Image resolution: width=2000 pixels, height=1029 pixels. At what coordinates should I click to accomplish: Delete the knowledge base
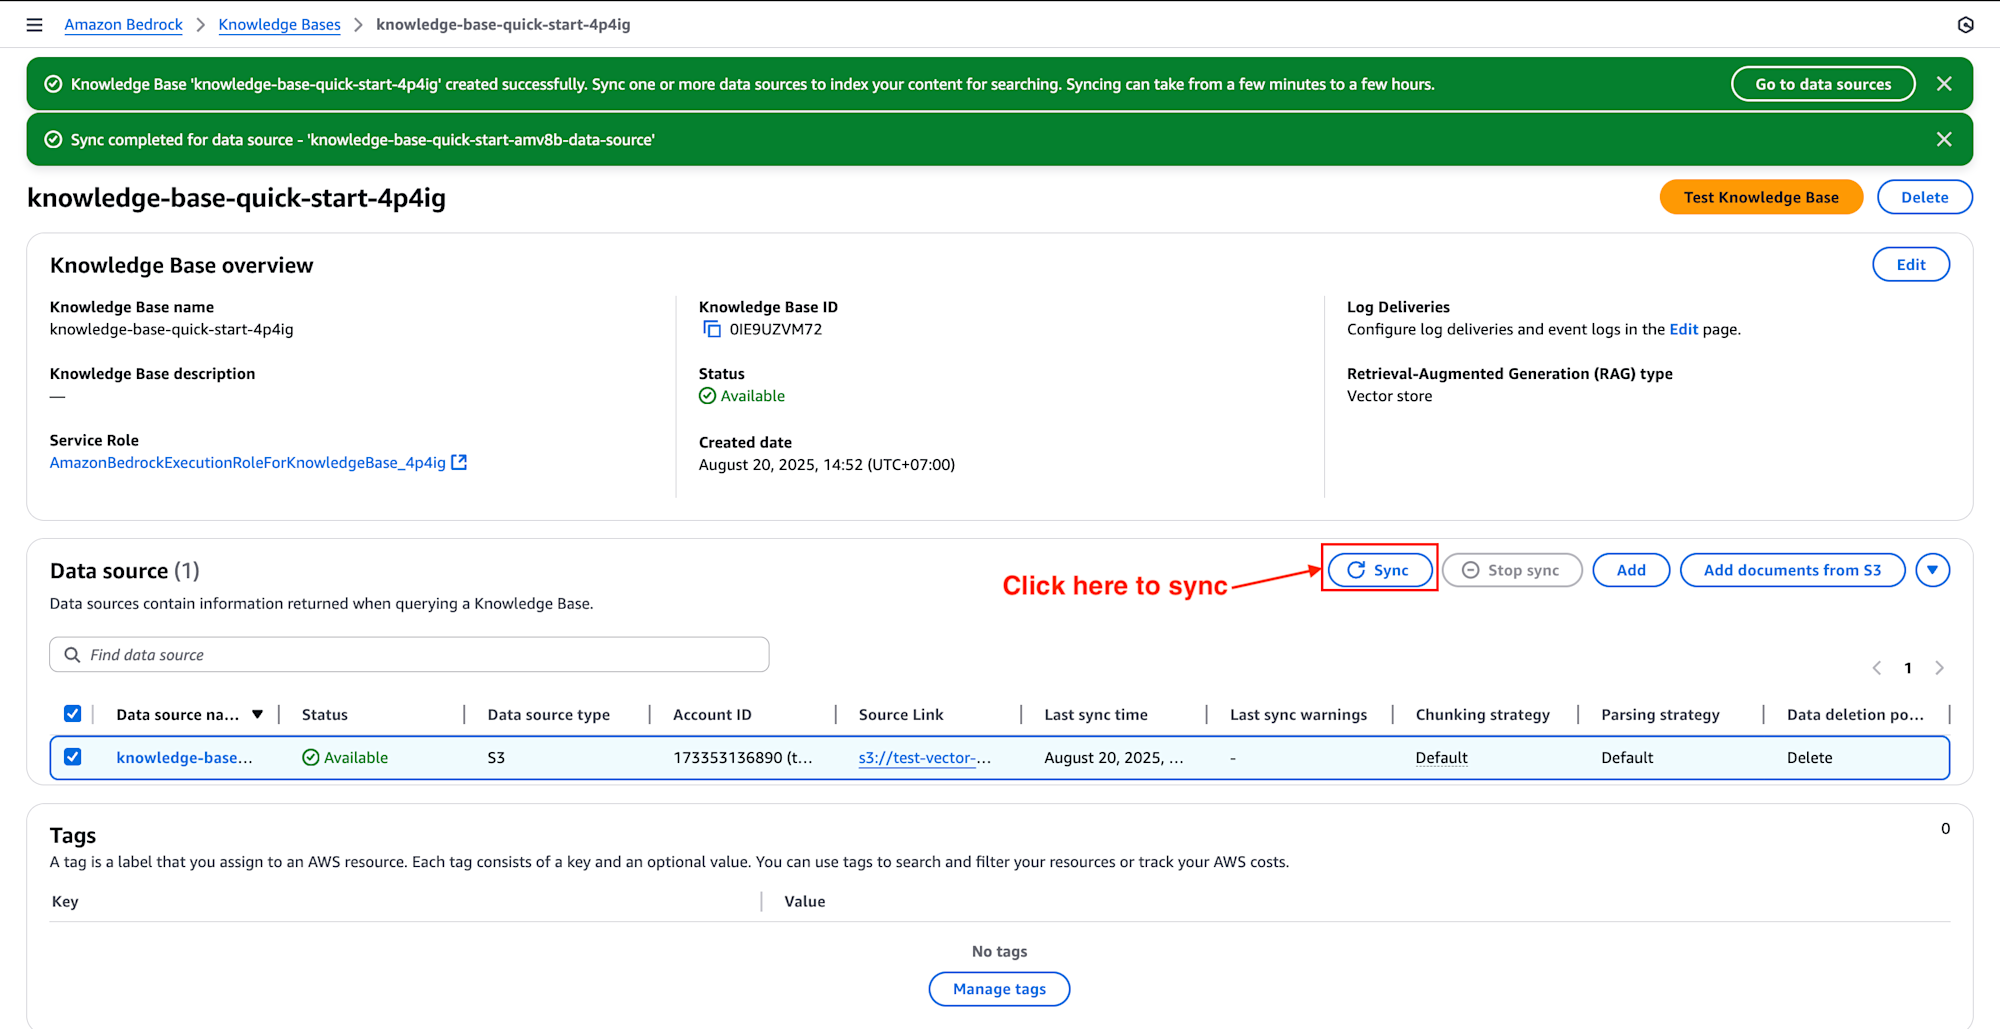pyautogui.click(x=1924, y=197)
